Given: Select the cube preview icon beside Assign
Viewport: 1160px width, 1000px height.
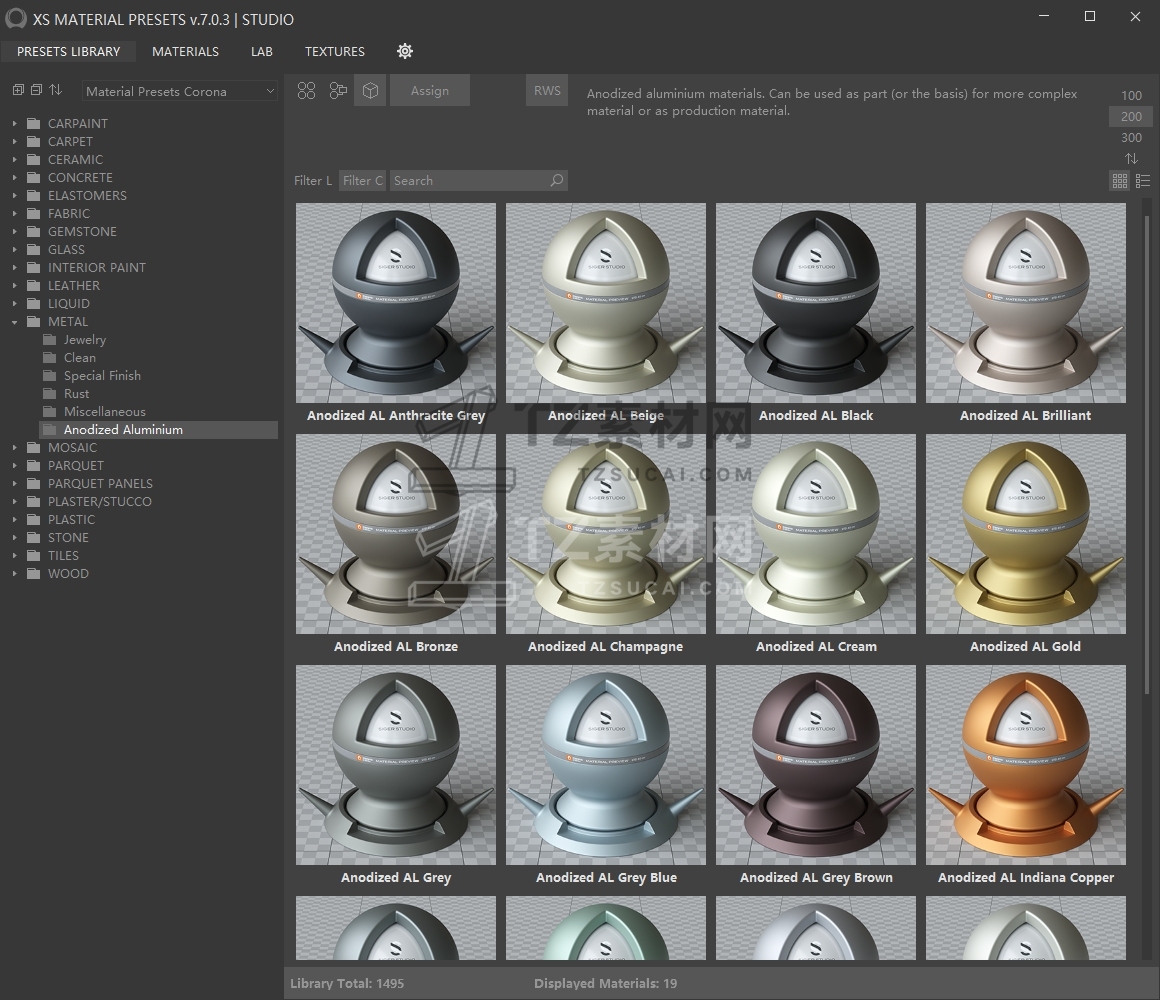Looking at the screenshot, I should (370, 91).
